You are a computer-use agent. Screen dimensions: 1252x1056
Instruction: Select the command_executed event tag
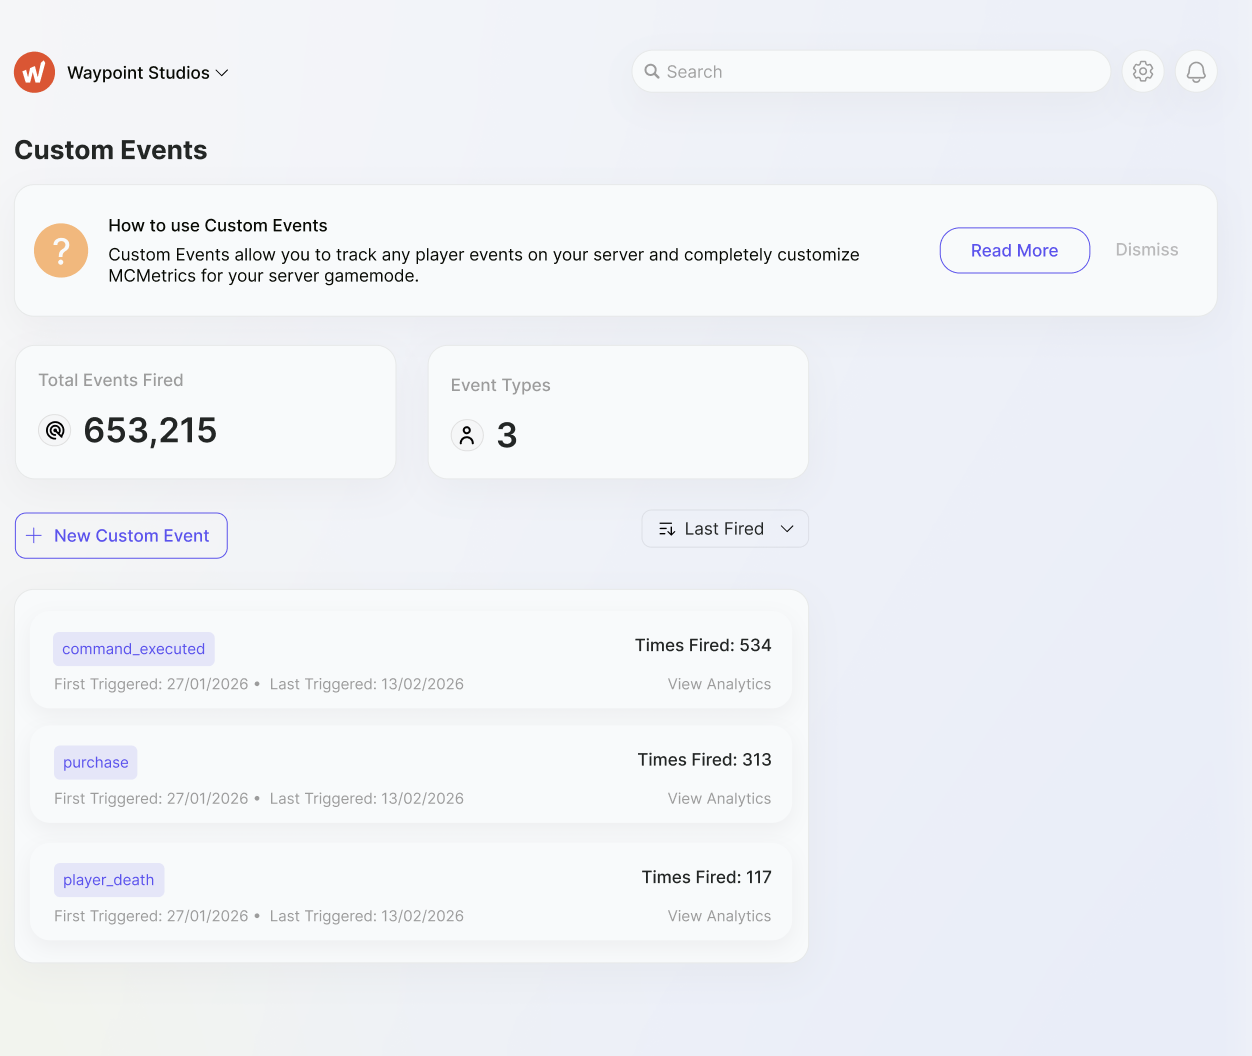(x=134, y=649)
